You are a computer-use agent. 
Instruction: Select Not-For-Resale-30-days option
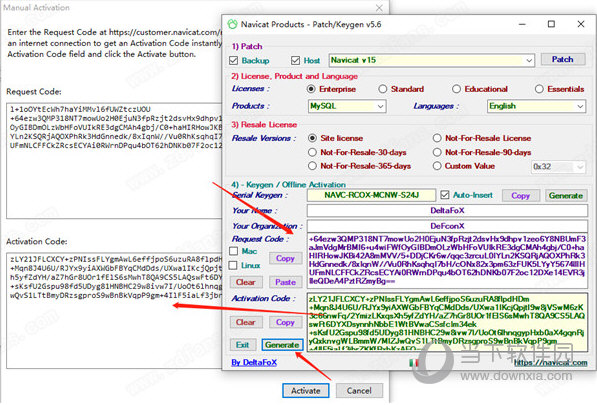312,152
